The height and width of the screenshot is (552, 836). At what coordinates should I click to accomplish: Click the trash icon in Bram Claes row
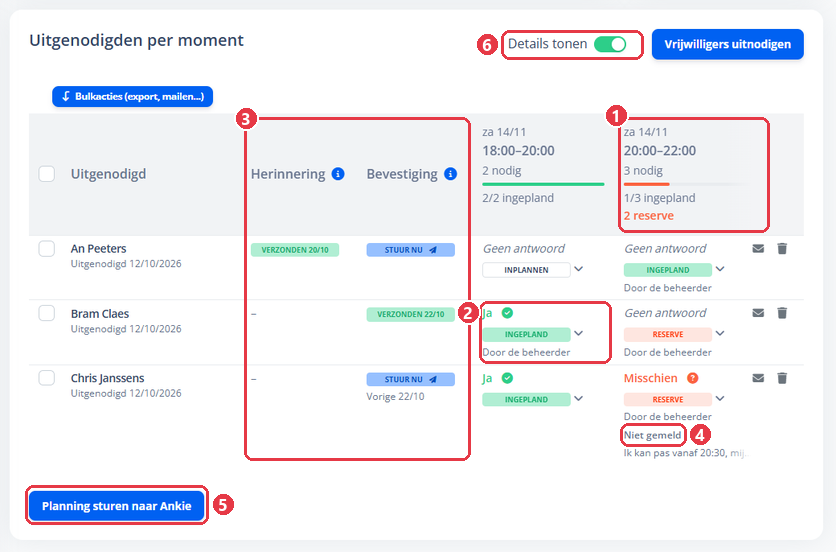tap(782, 313)
